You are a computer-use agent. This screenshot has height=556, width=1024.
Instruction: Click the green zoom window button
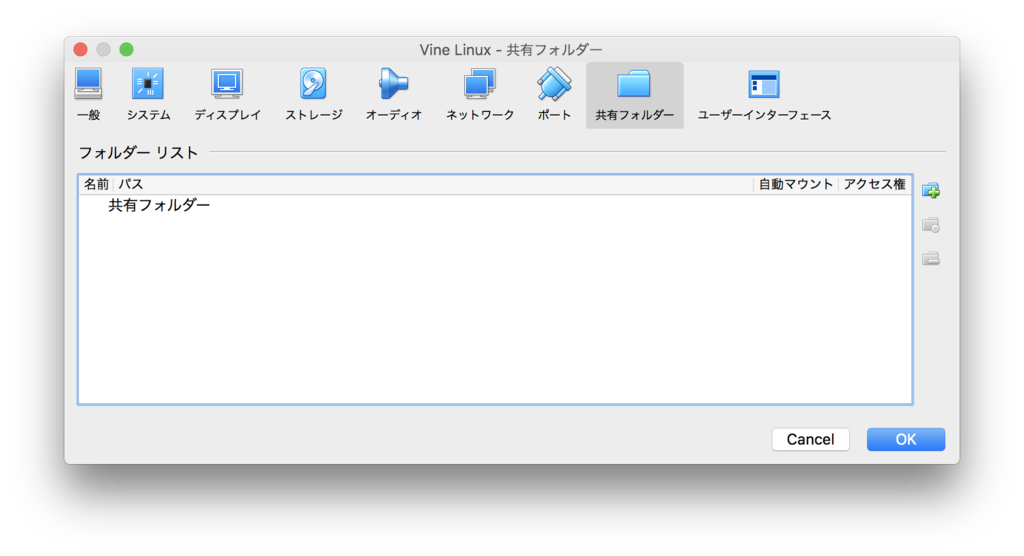(127, 50)
